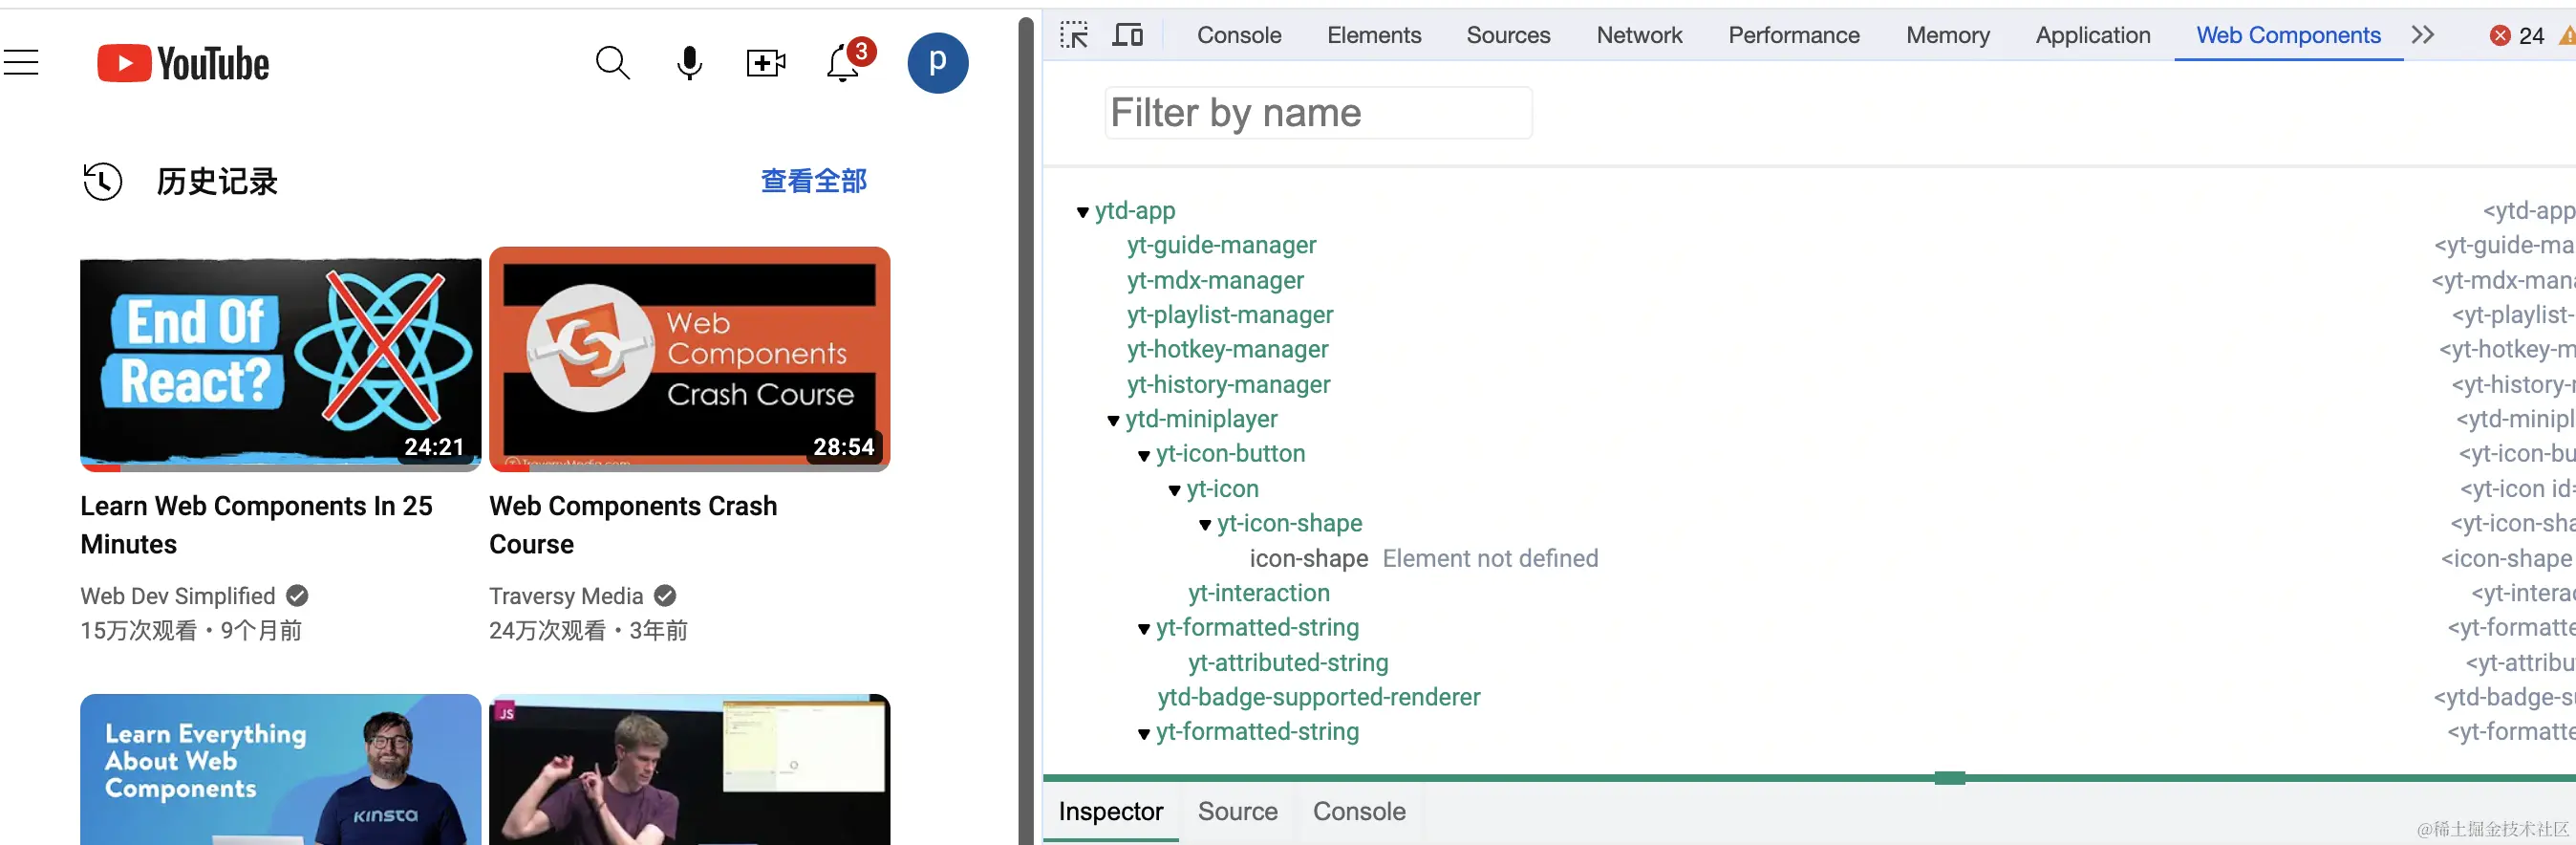Click the history clock icon beside 历史记录

tap(102, 182)
